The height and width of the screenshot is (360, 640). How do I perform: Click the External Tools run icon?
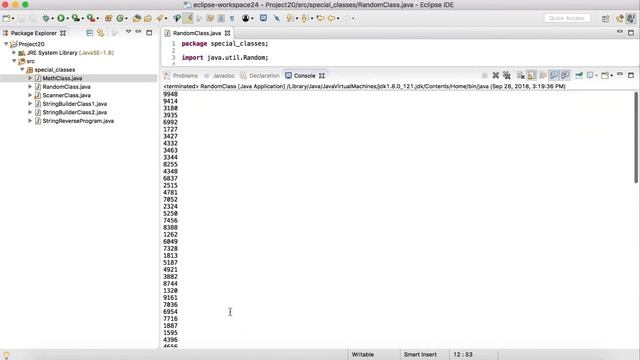(x=91, y=18)
